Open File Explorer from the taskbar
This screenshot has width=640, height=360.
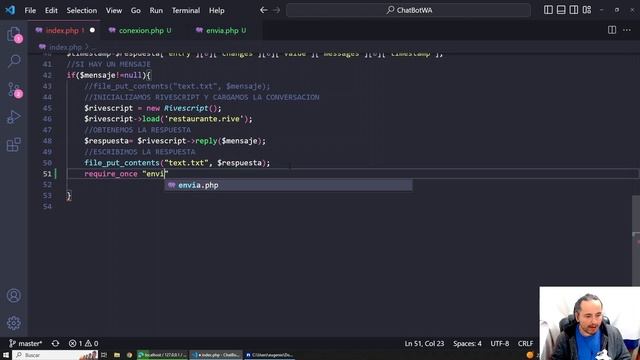click(117, 355)
